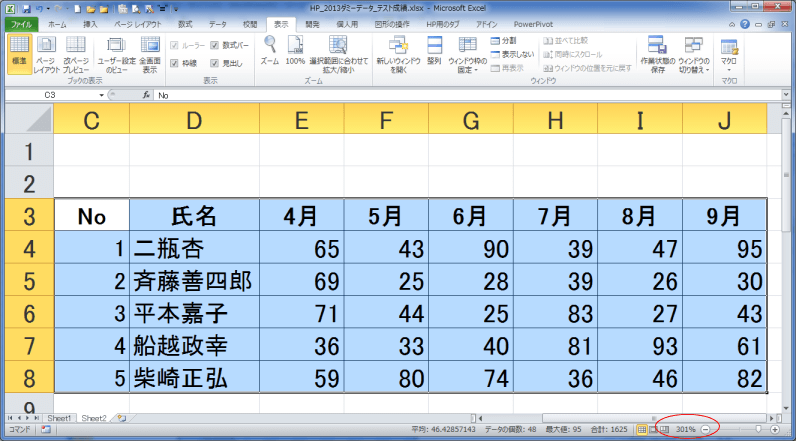
Task: Select the 氏名 header cell
Action: [194, 216]
